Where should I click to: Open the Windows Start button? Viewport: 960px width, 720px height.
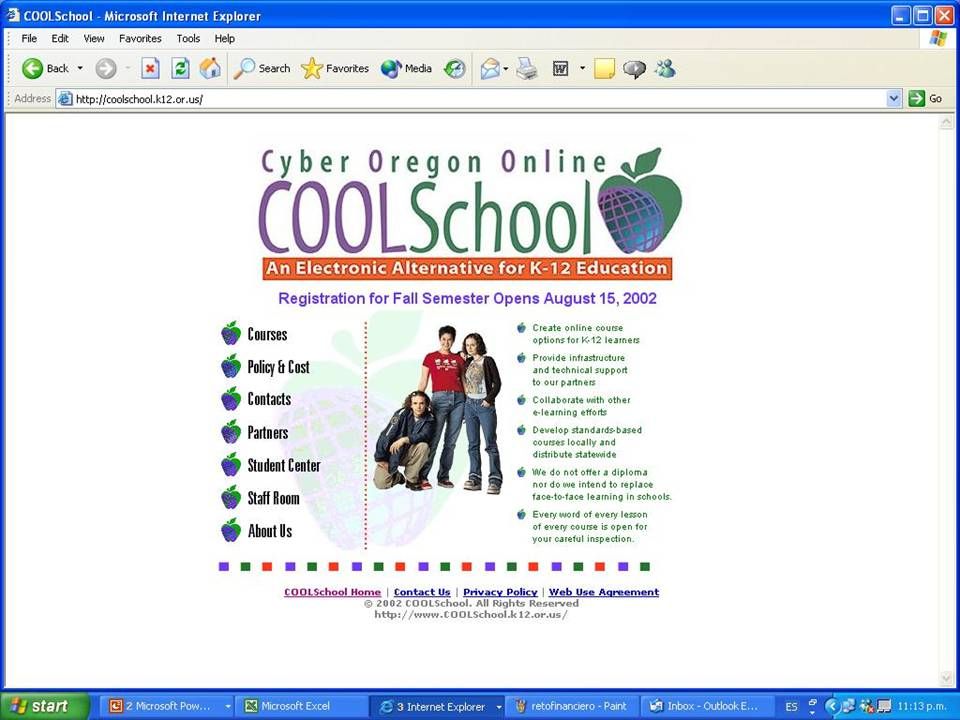pyautogui.click(x=43, y=707)
